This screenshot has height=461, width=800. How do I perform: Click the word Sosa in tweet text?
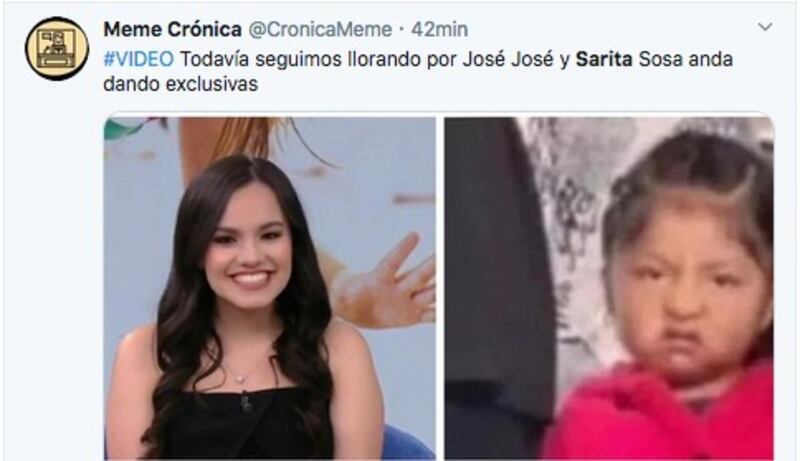pyautogui.click(x=661, y=60)
